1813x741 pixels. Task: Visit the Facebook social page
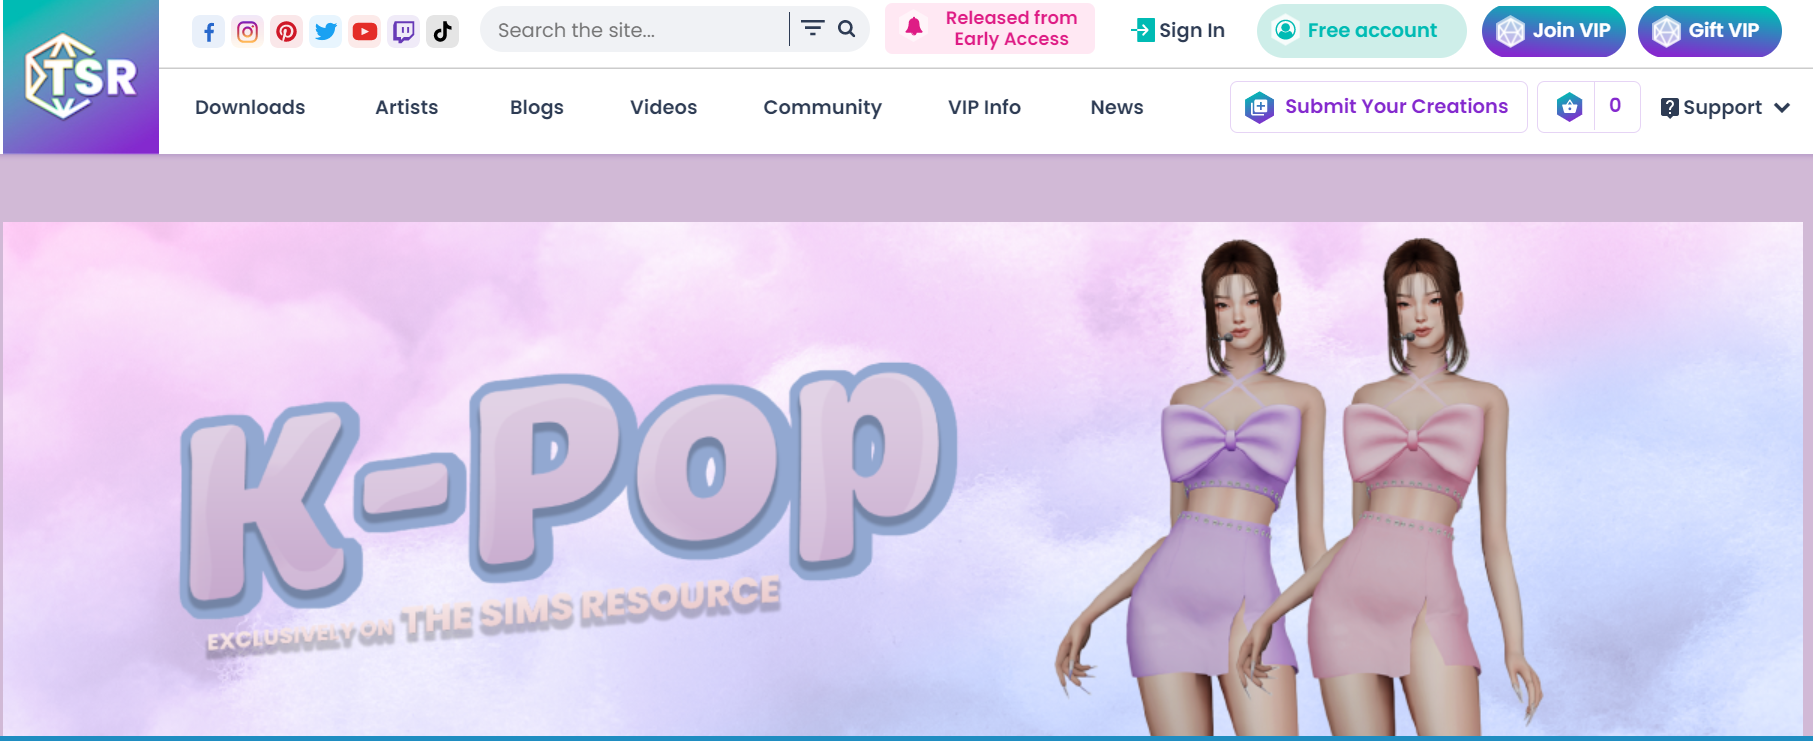point(208,32)
